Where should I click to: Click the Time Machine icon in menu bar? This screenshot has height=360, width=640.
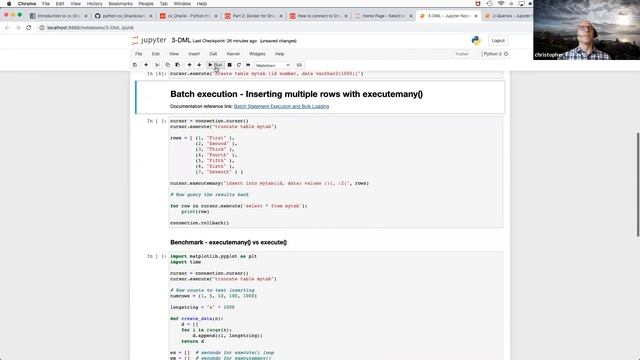(489, 4)
